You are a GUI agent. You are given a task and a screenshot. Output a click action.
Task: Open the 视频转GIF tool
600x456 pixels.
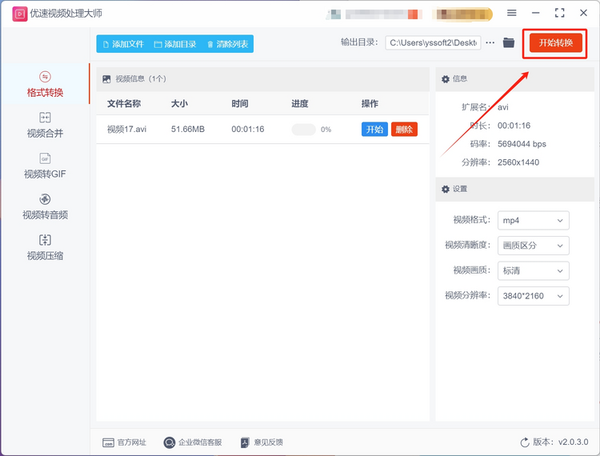[x=45, y=166]
